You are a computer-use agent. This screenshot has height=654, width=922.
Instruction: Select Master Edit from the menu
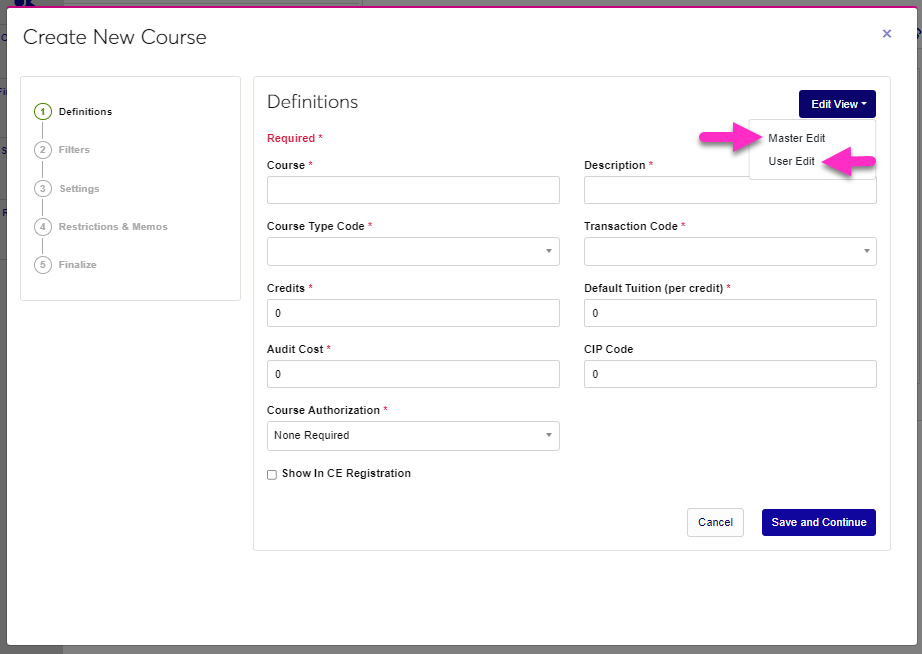coord(796,138)
